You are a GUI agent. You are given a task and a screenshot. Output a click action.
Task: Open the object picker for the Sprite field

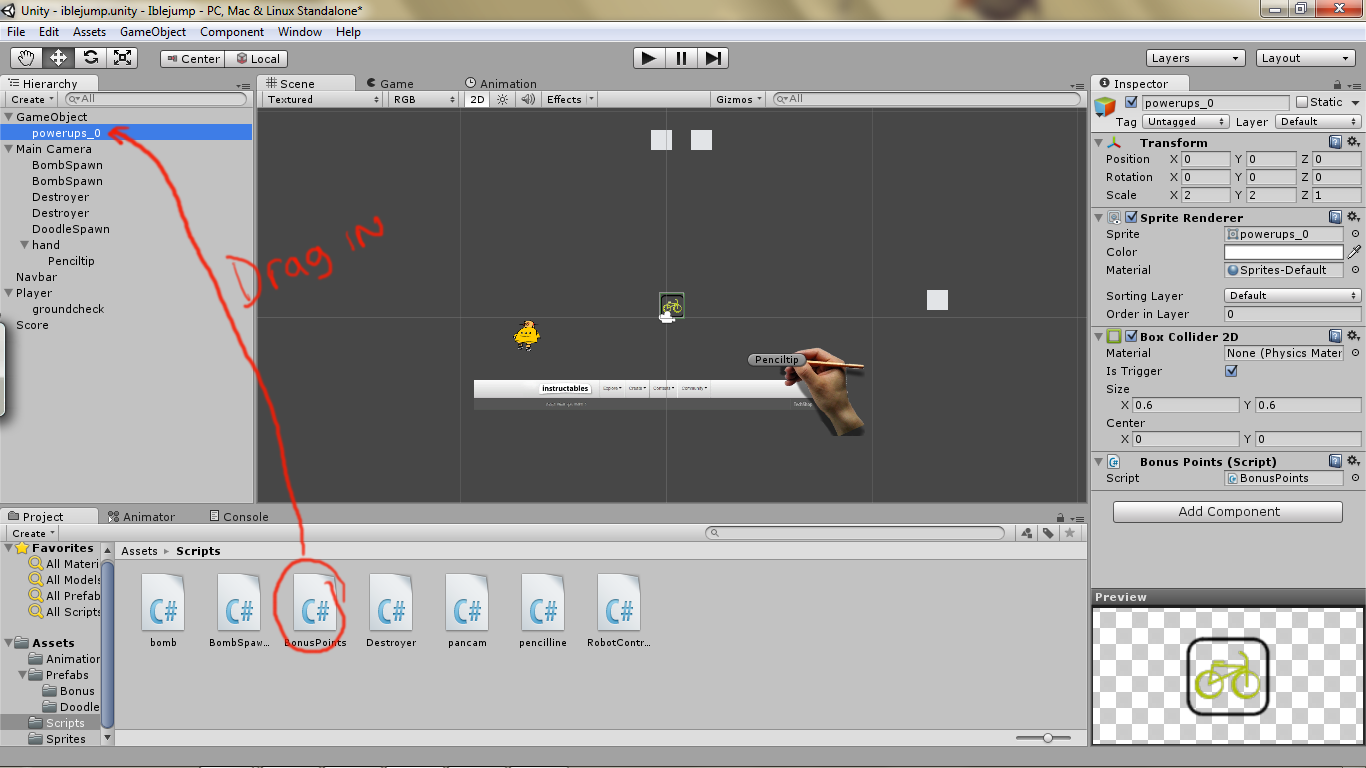click(x=1355, y=234)
